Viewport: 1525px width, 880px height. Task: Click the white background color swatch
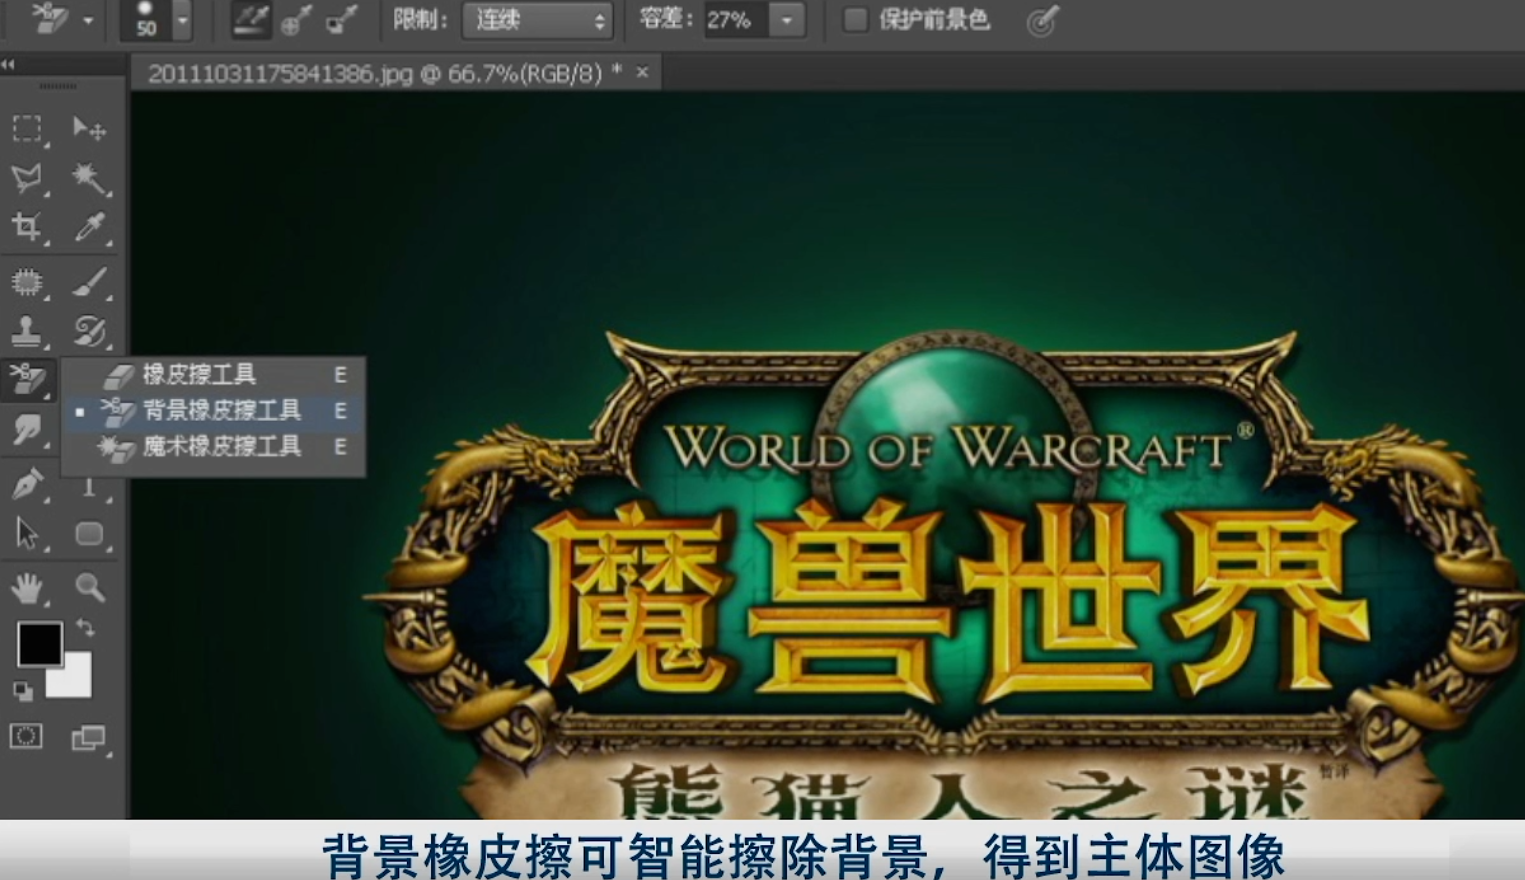73,680
